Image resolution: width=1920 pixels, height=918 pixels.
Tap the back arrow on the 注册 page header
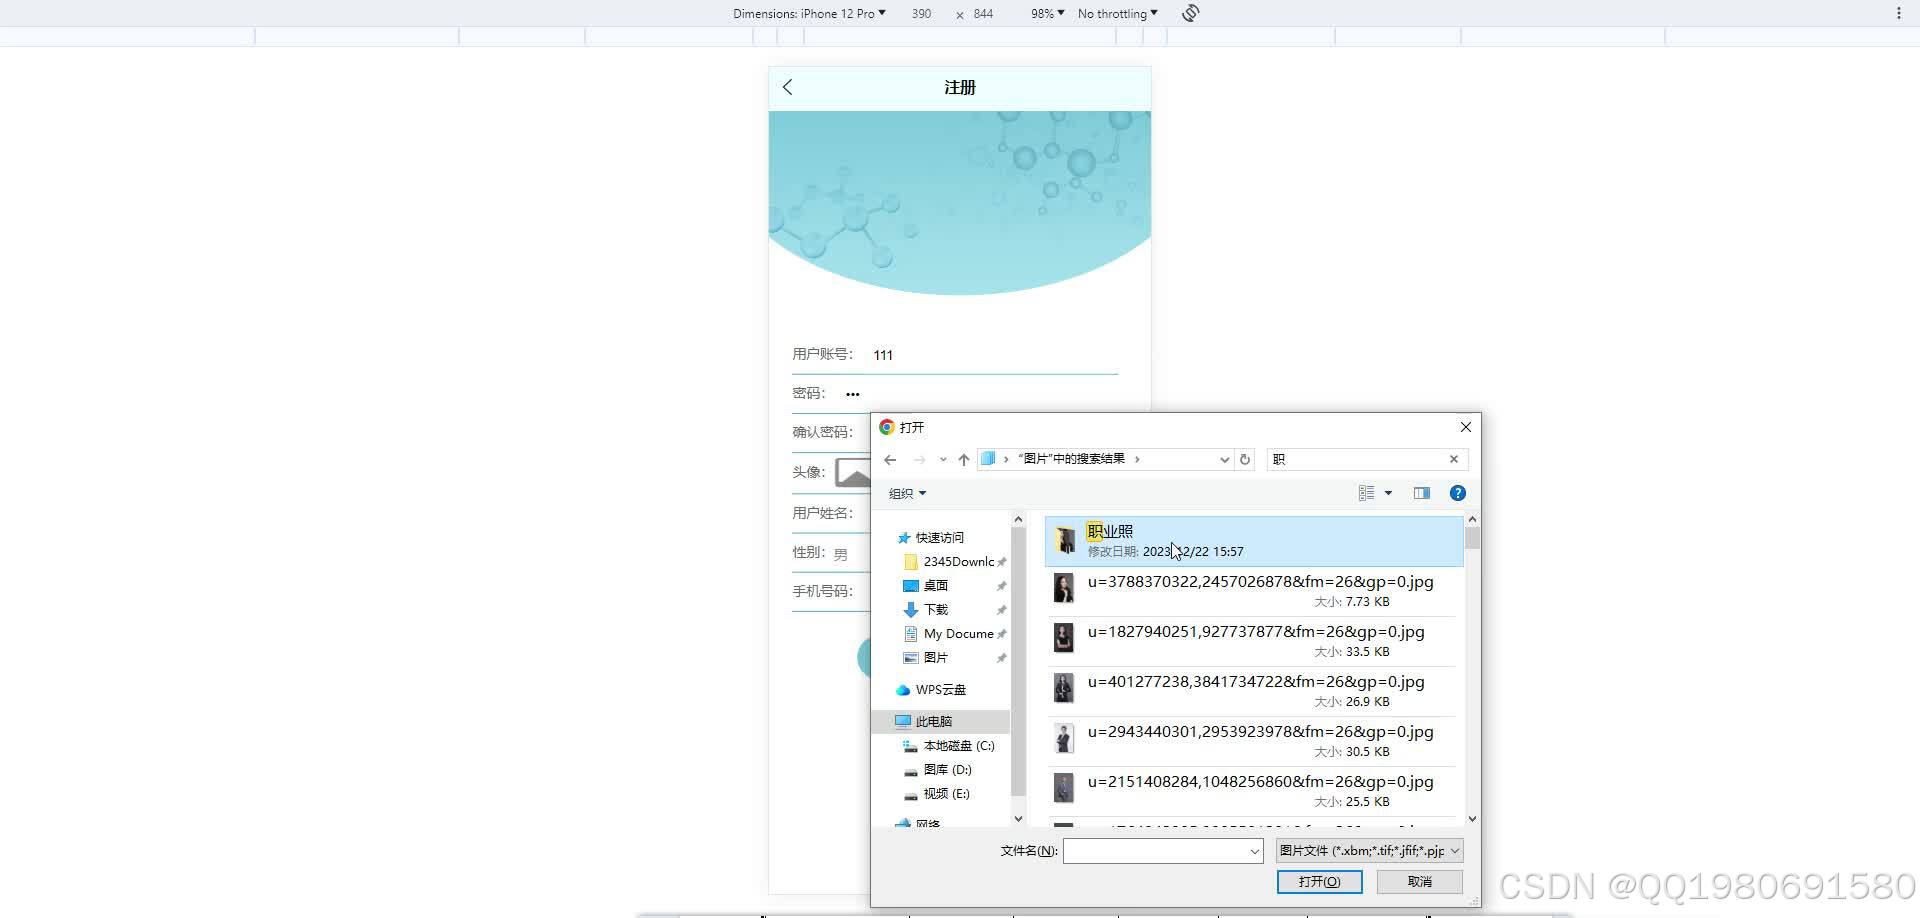(x=787, y=87)
